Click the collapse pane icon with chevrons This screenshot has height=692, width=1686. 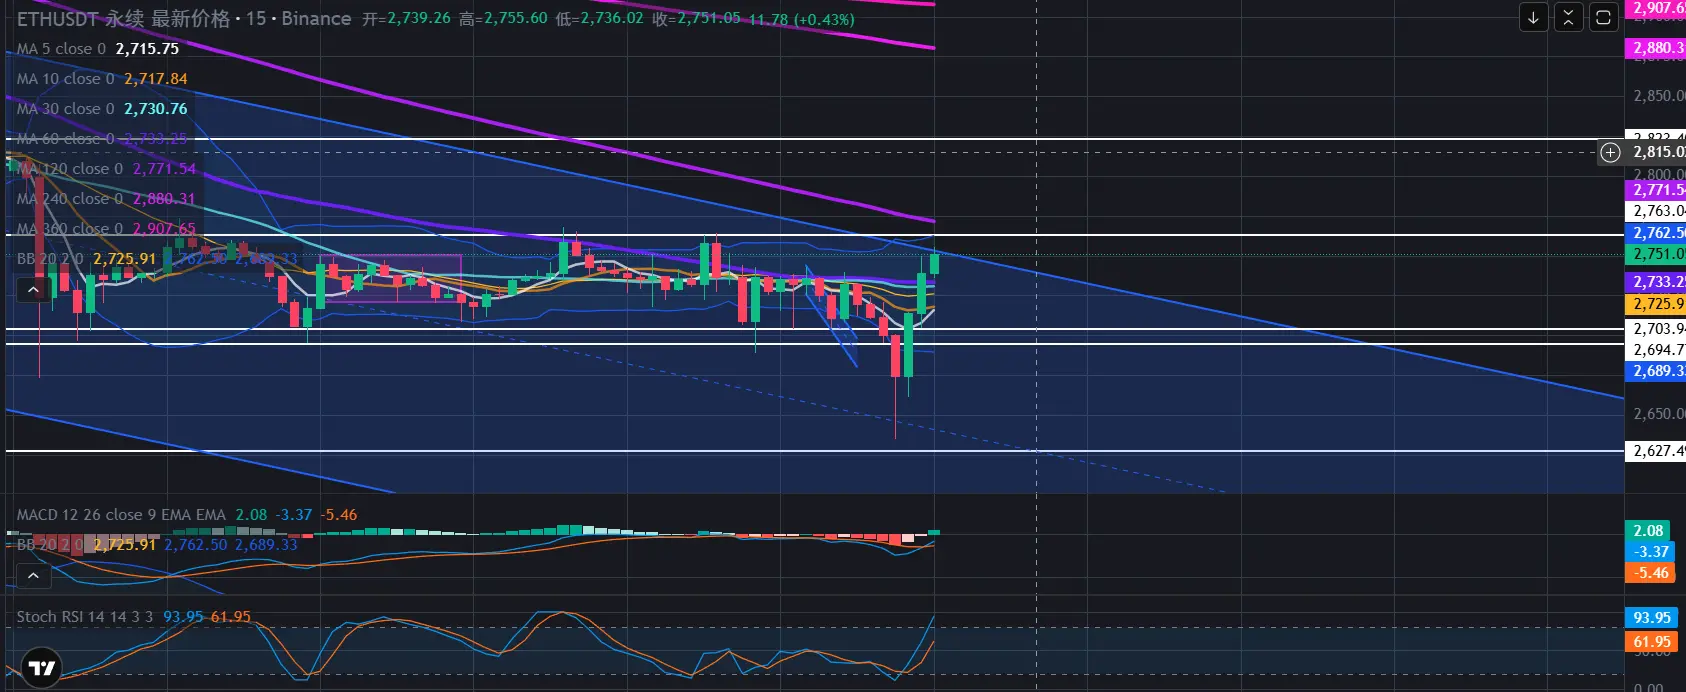pyautogui.click(x=1568, y=18)
